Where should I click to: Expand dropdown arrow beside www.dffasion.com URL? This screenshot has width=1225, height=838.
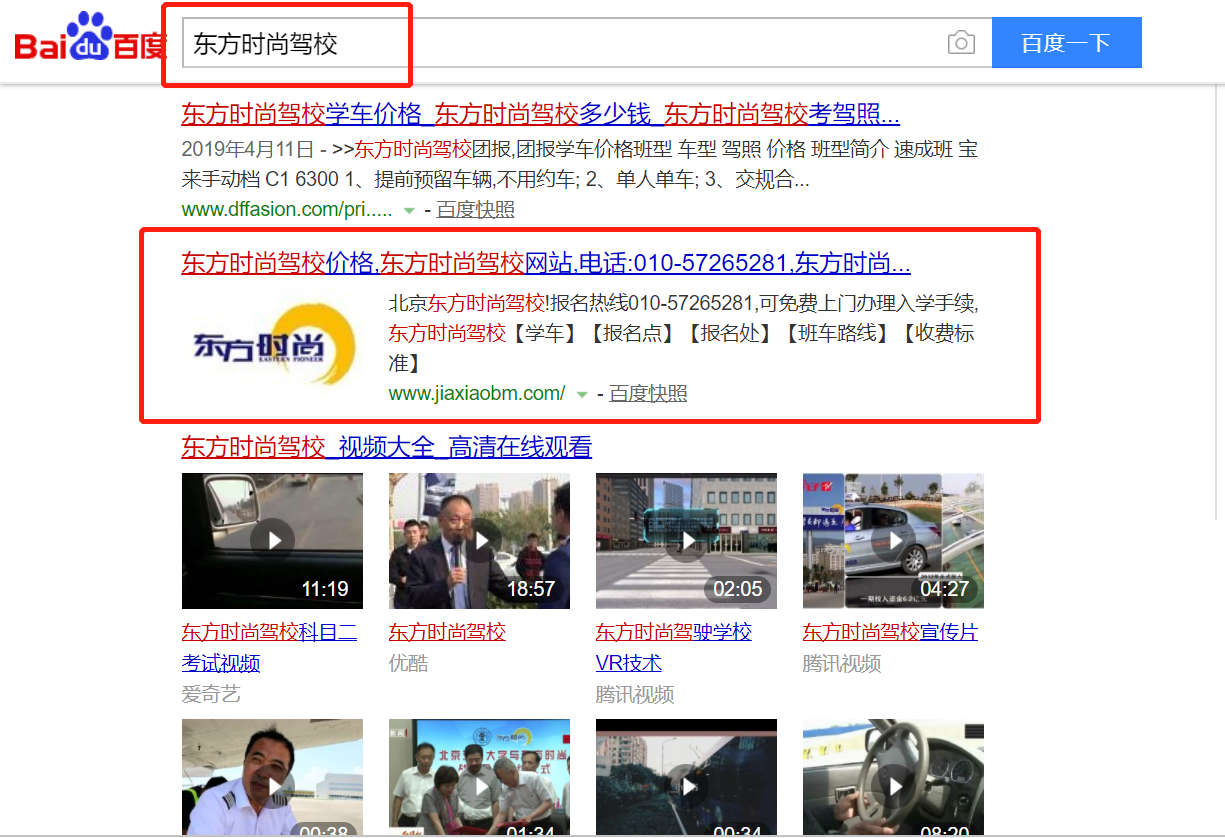409,211
